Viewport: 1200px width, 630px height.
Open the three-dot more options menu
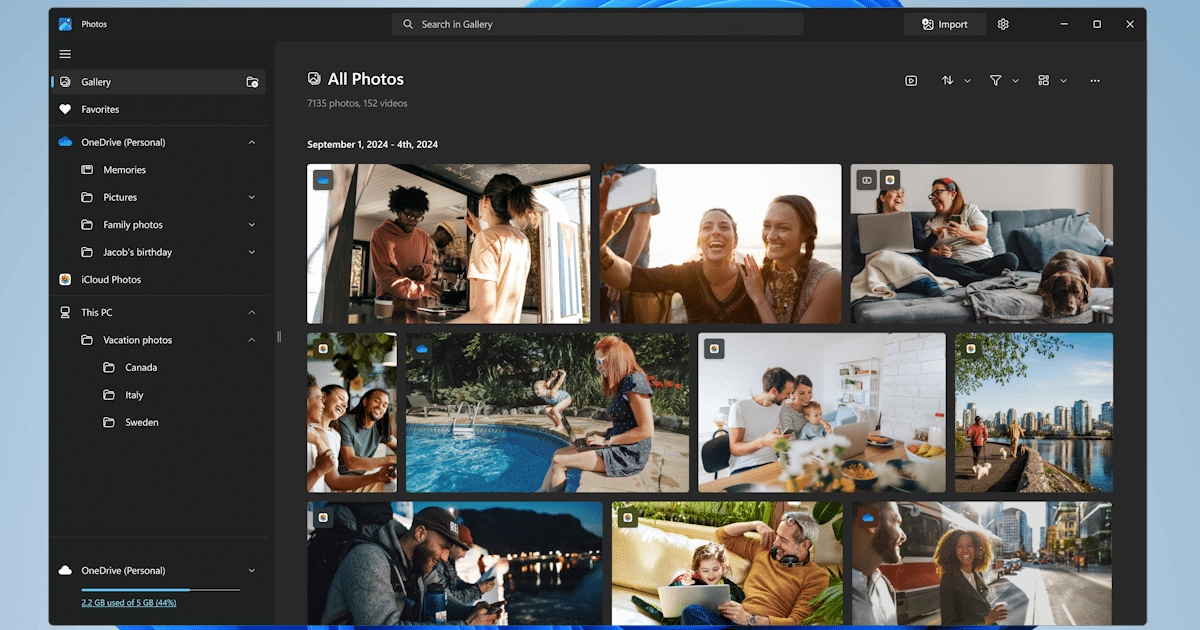coord(1095,81)
